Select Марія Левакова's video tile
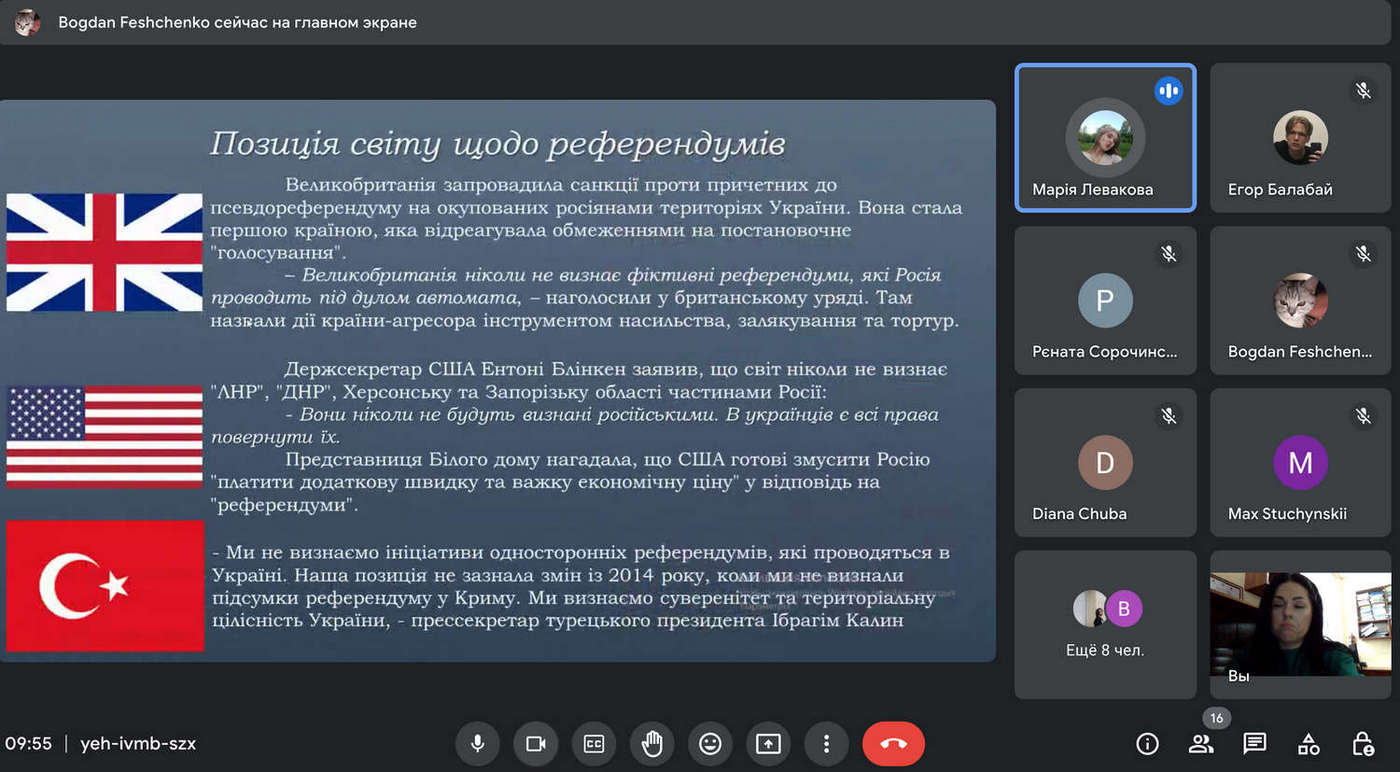Screen dimensions: 1400x772 click(x=1105, y=138)
